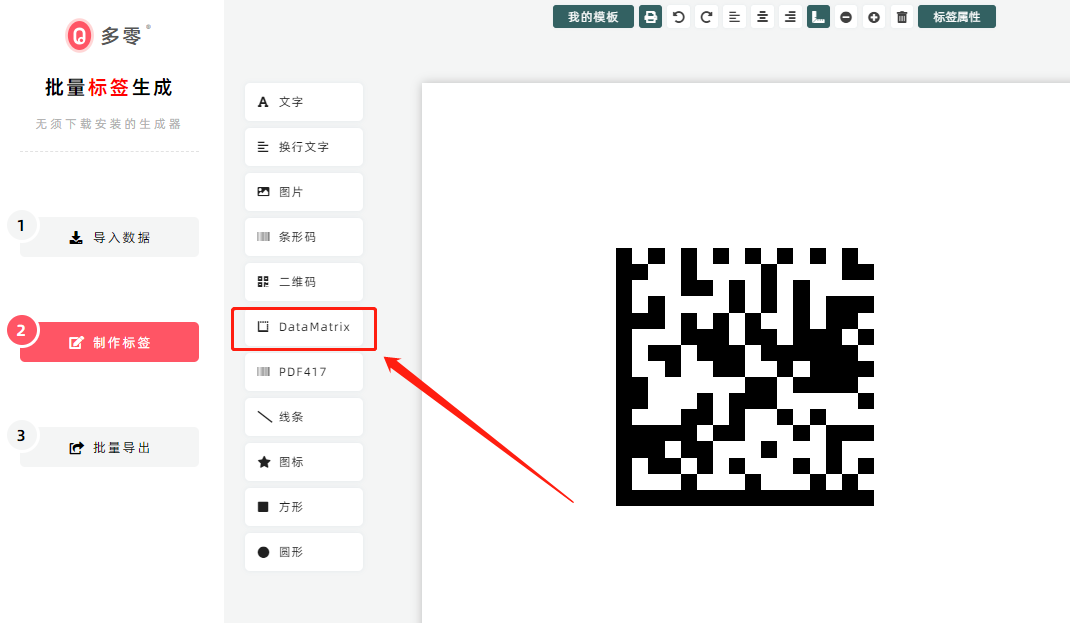Add a 线条 line element
This screenshot has height=623, width=1070.
(x=304, y=417)
